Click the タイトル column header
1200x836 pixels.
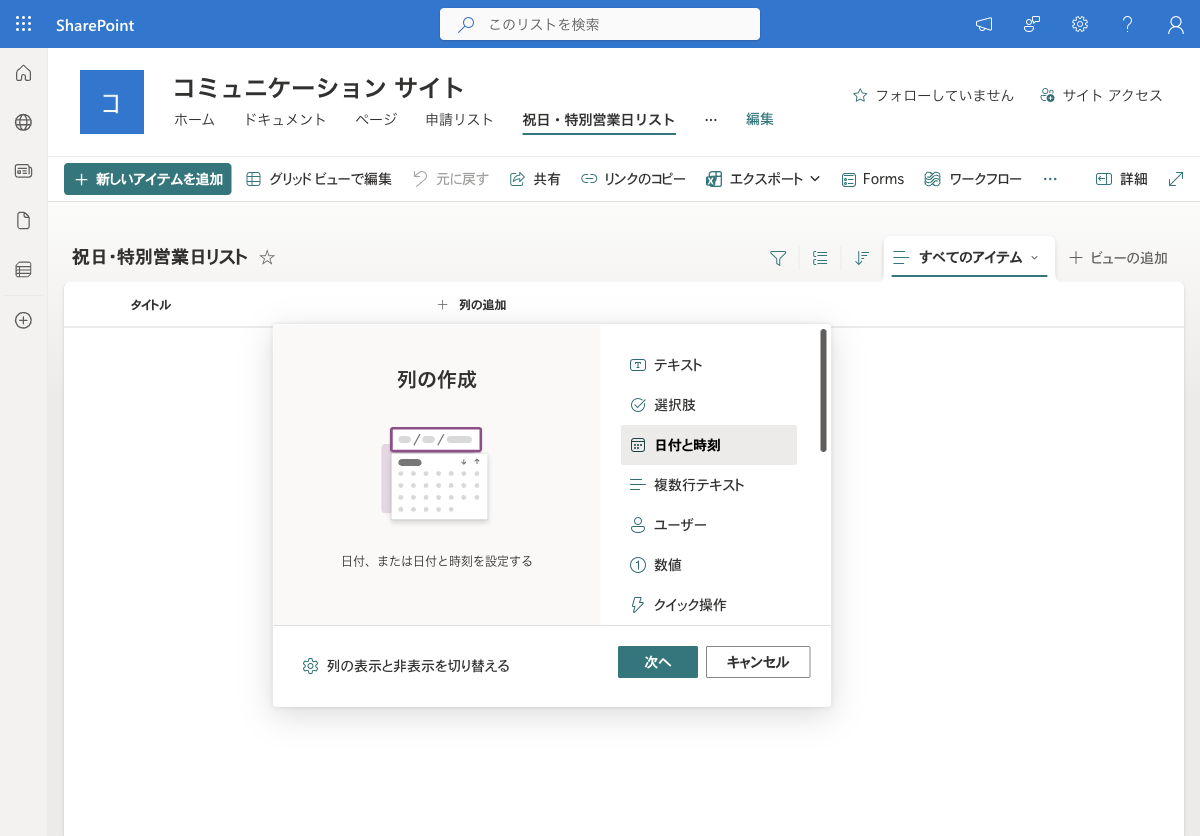[x=150, y=305]
